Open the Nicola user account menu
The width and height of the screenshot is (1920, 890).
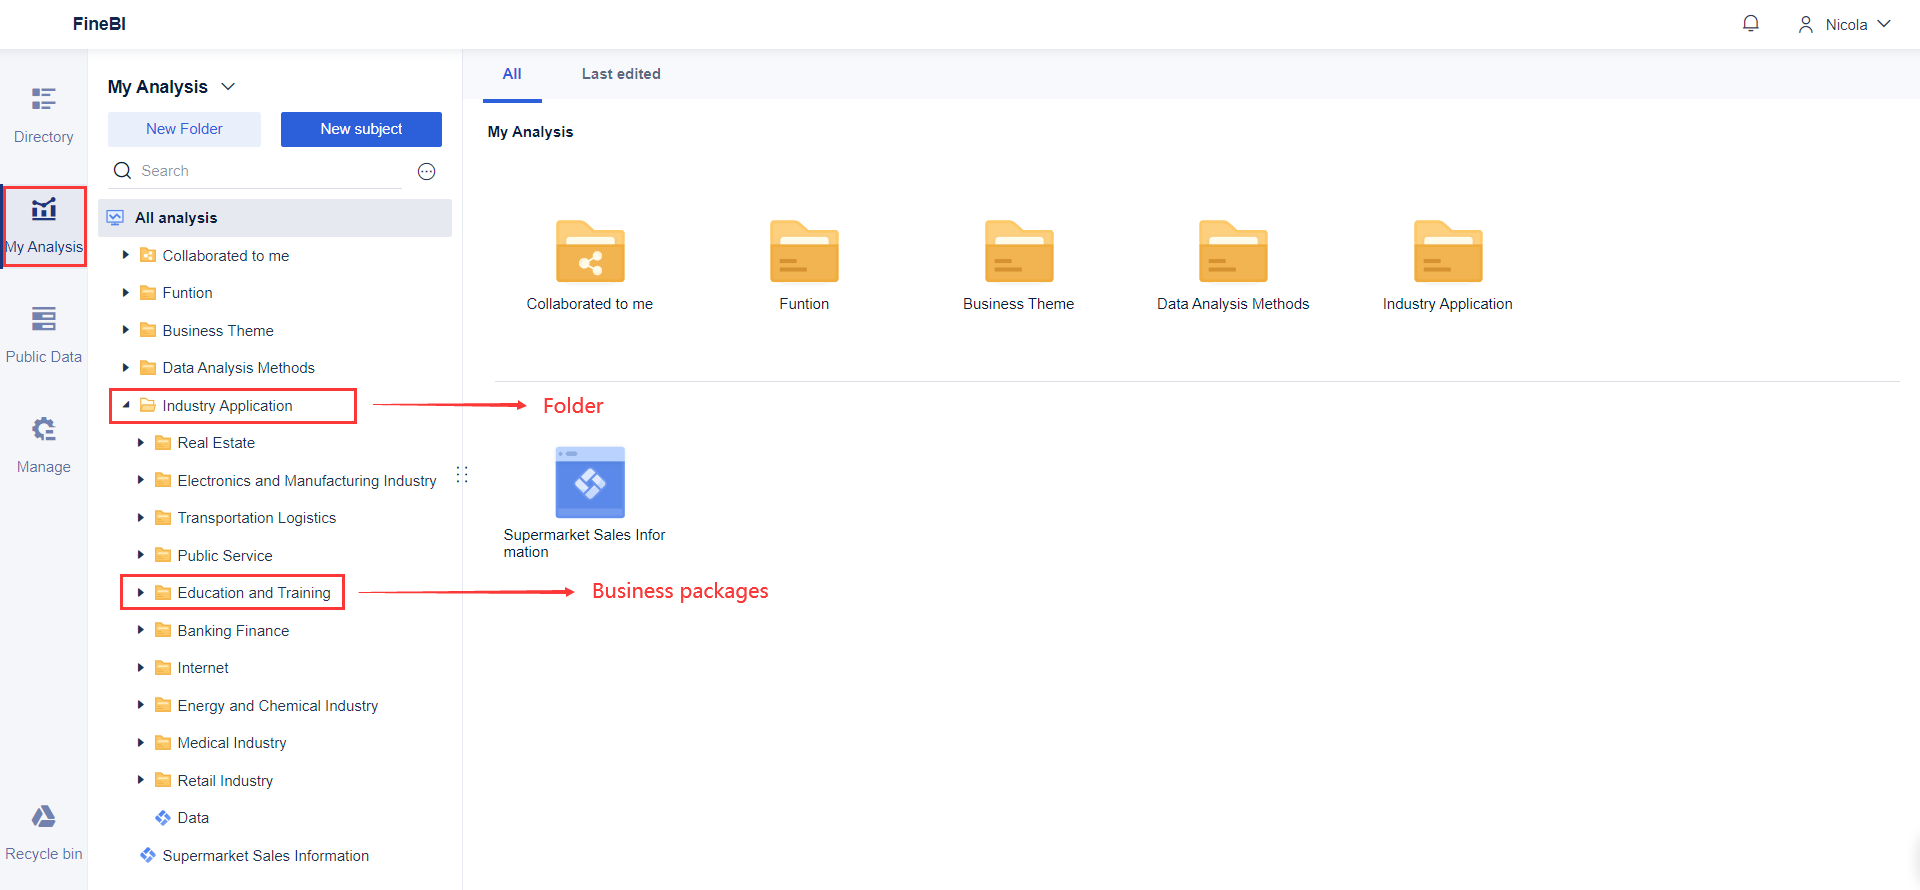1844,24
